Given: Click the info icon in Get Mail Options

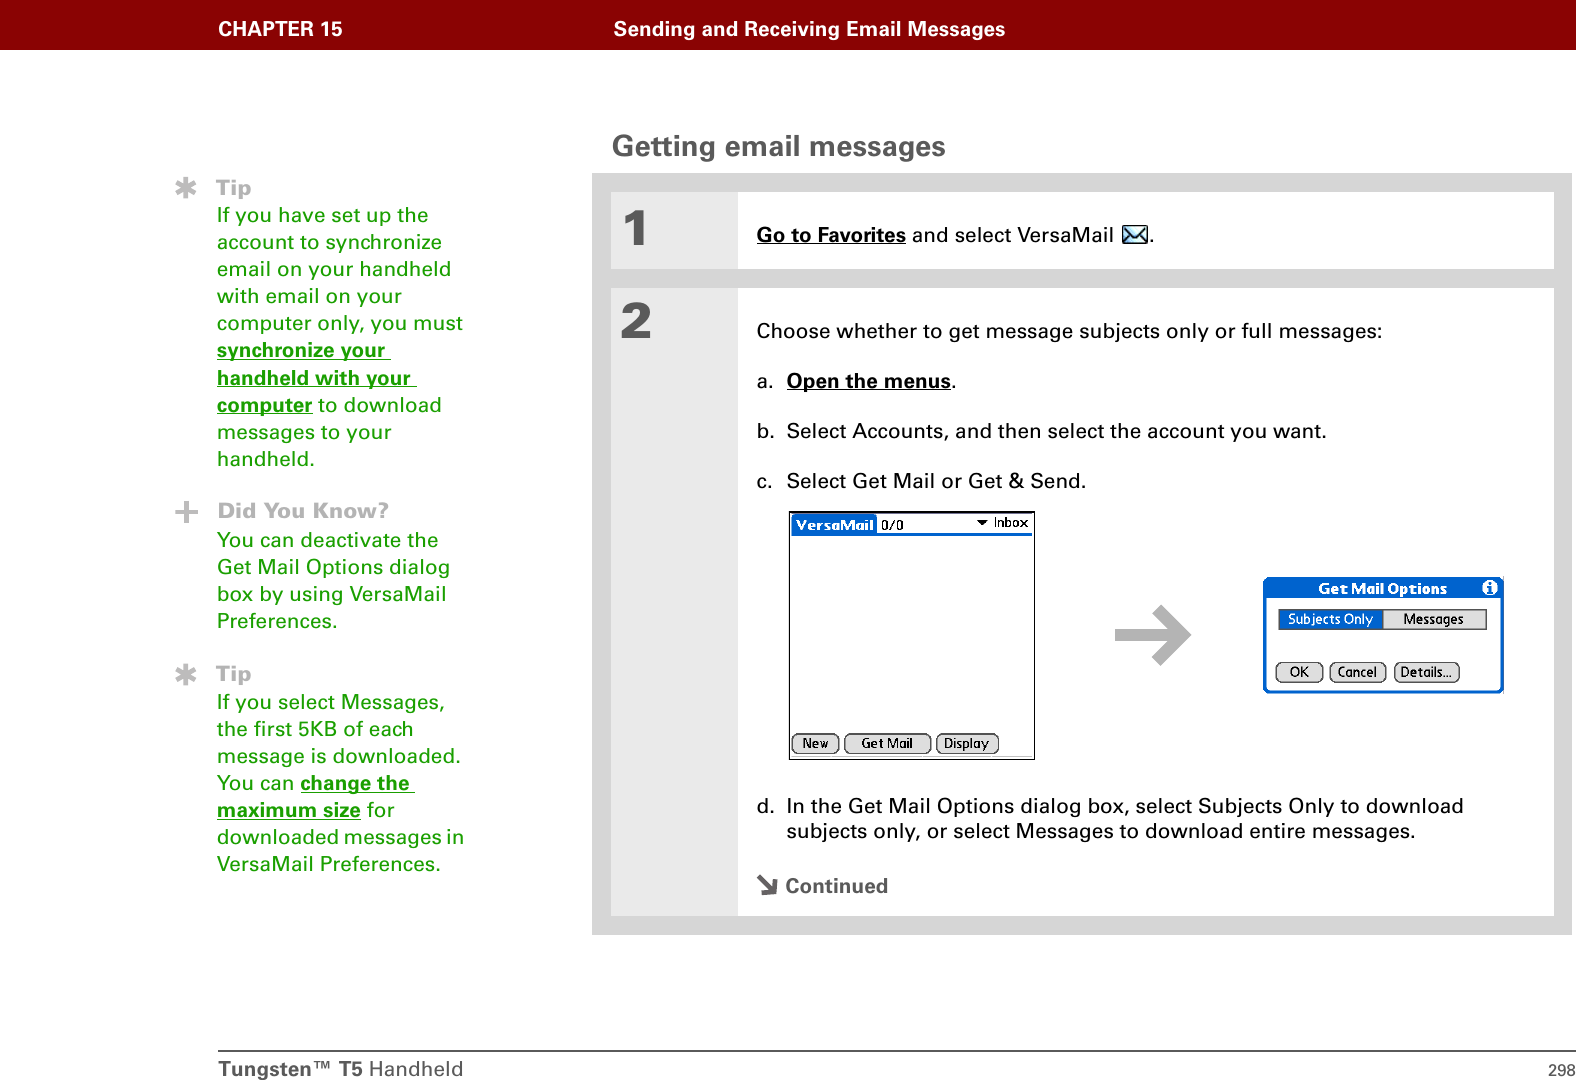Looking at the screenshot, I should pyautogui.click(x=1489, y=588).
